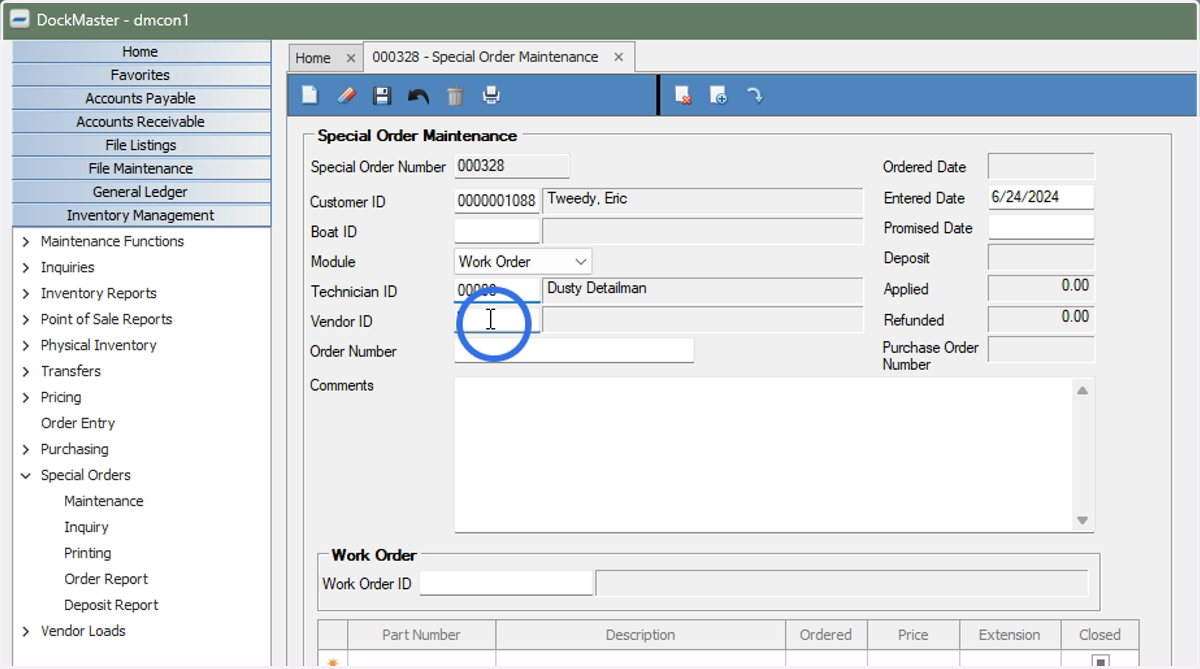
Task: Click the curved redo arrow icon
Action: click(x=755, y=96)
